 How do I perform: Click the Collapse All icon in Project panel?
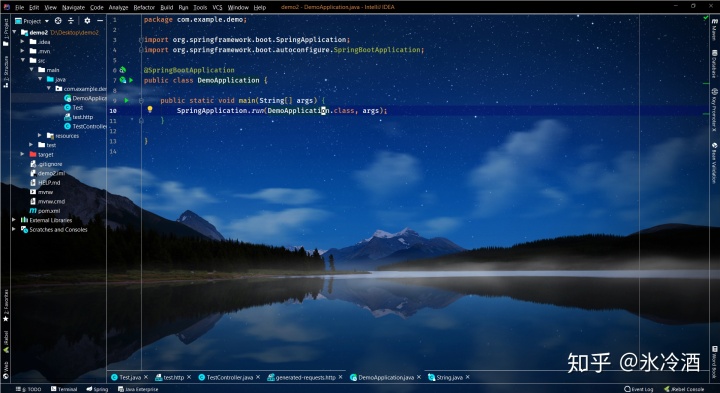(x=71, y=21)
